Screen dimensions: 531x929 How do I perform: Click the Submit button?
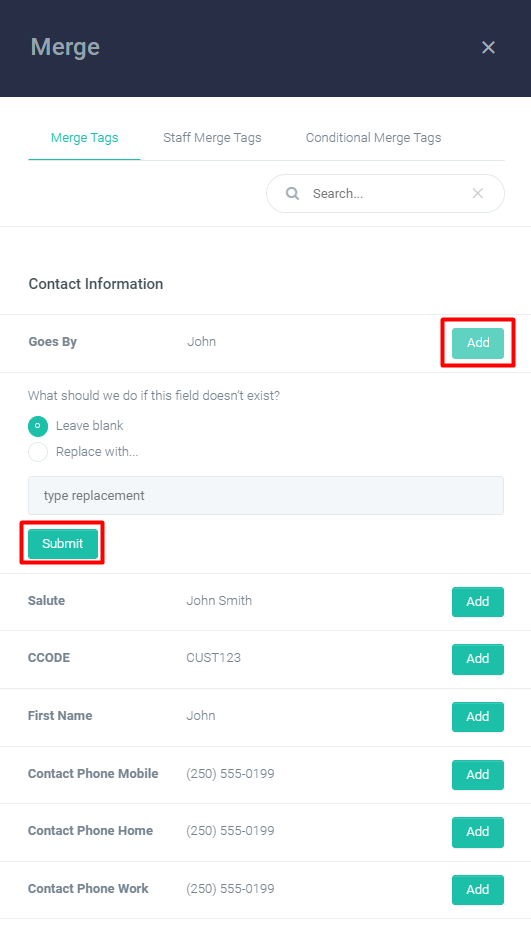tap(63, 544)
